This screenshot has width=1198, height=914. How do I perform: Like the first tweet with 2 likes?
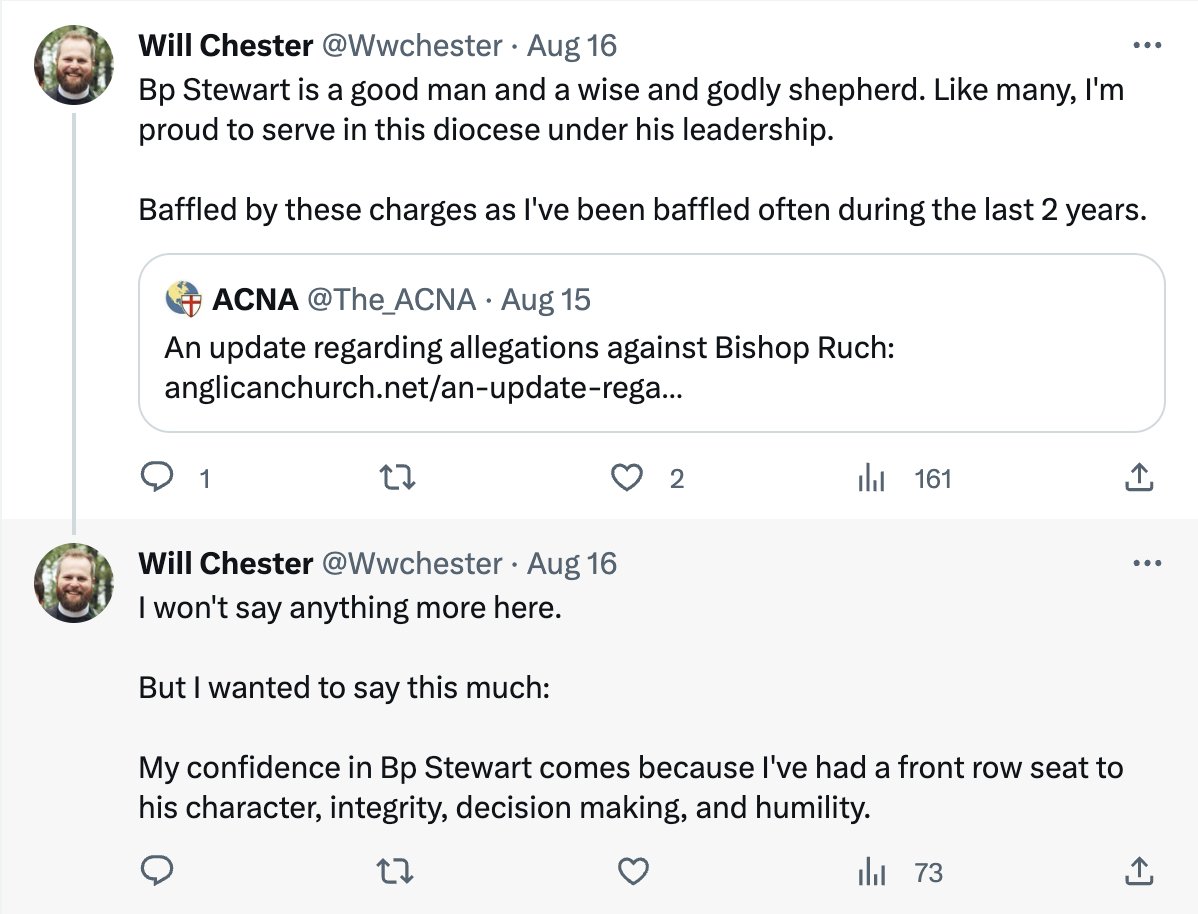[x=627, y=480]
